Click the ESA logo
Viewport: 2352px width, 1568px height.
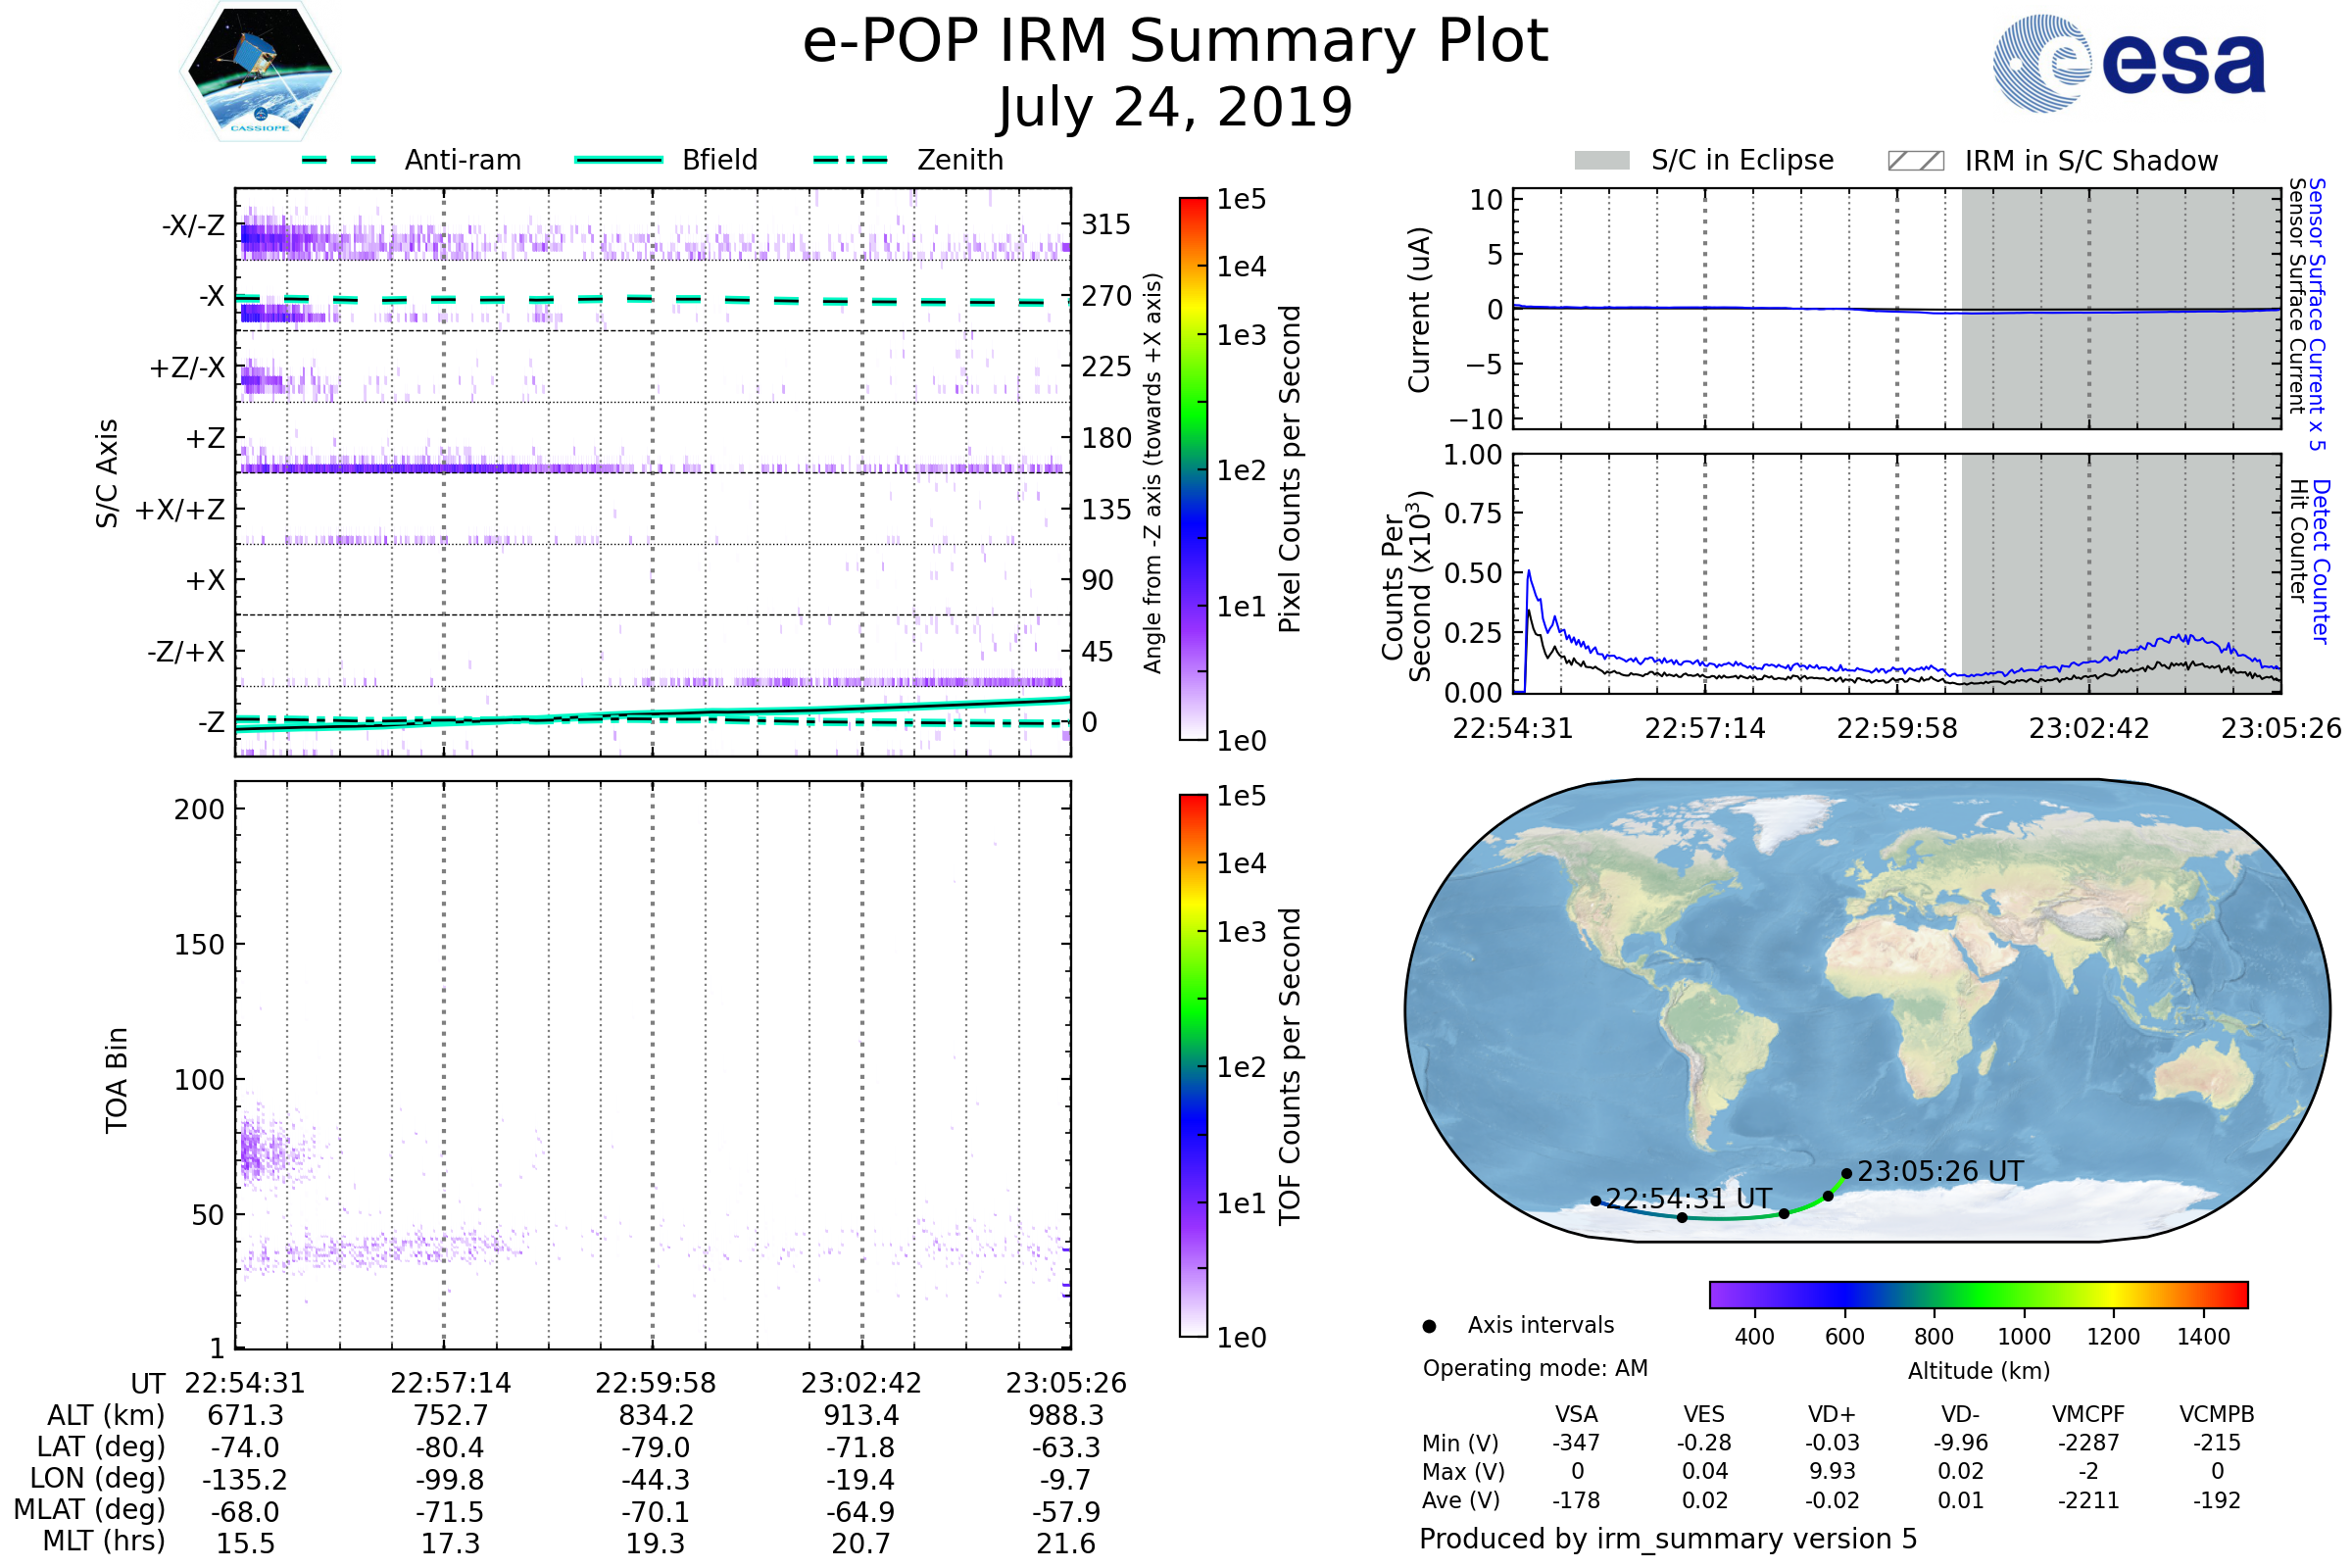2128,64
